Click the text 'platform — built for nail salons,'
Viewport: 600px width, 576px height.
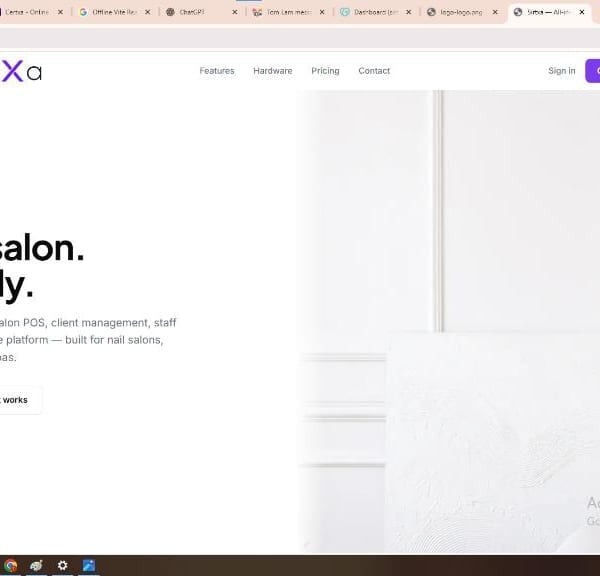pyautogui.click(x=85, y=340)
